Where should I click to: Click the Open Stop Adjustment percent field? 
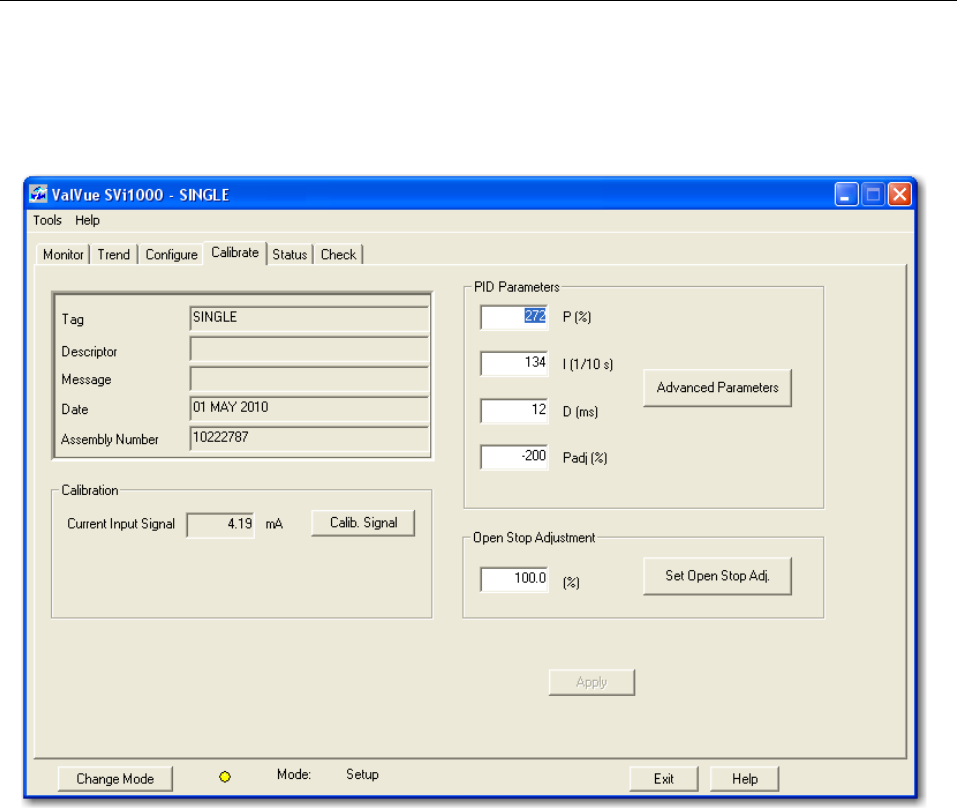click(514, 579)
